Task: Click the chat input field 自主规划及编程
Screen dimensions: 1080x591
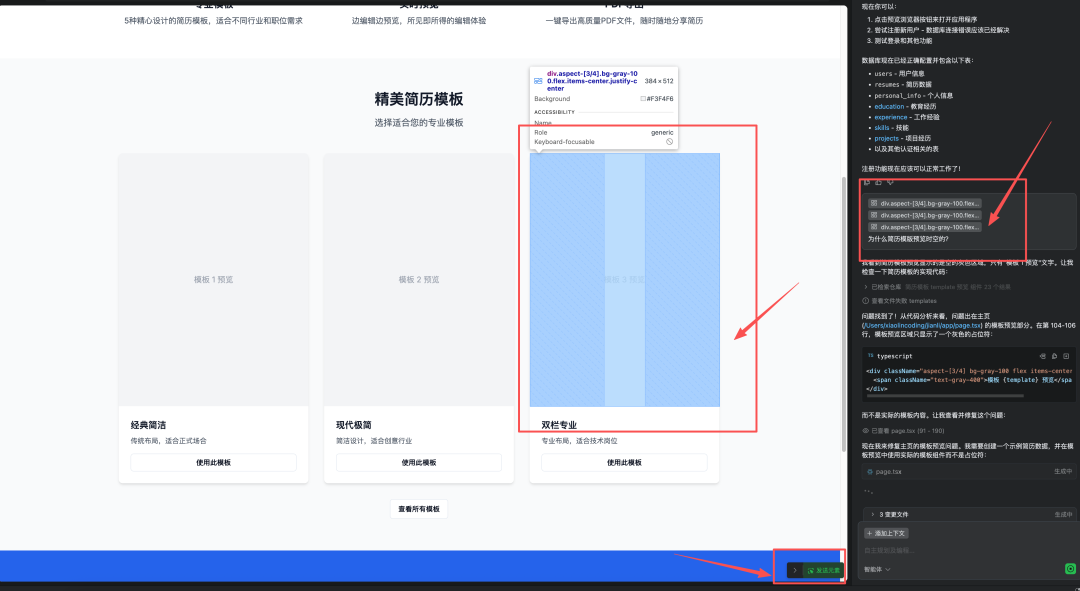Action: coord(968,550)
